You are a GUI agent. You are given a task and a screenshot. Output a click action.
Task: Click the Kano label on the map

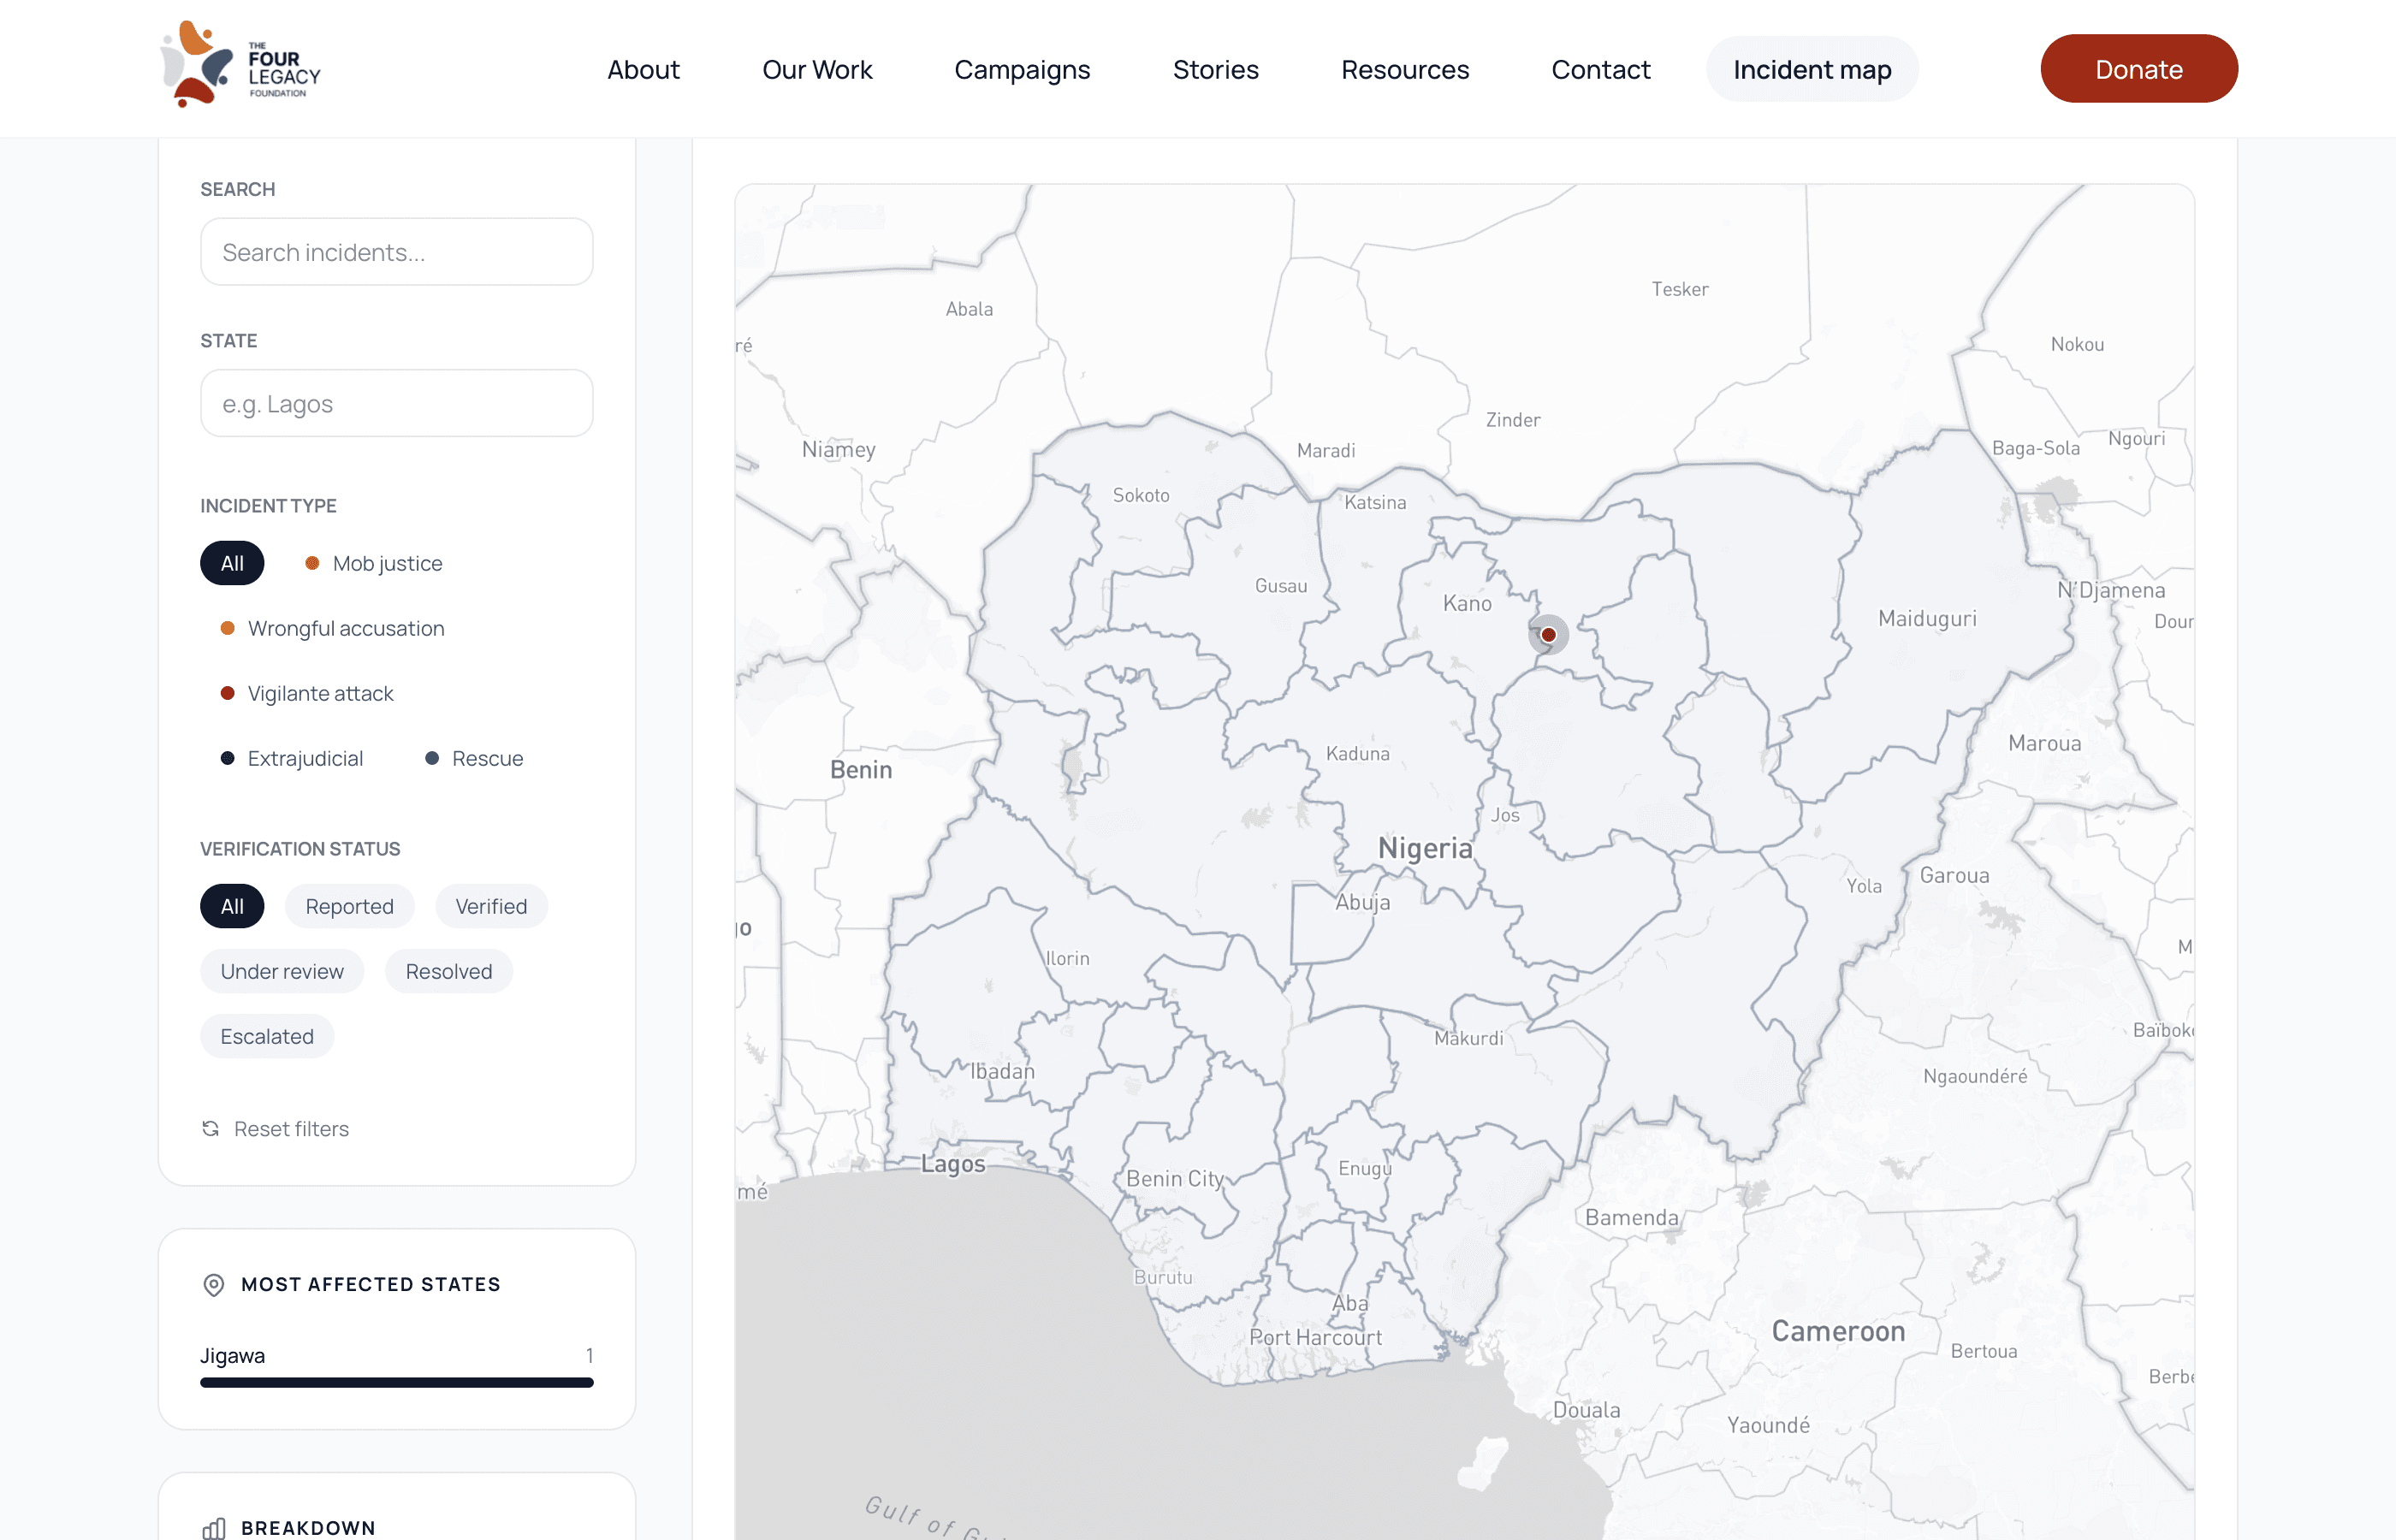pyautogui.click(x=1467, y=603)
